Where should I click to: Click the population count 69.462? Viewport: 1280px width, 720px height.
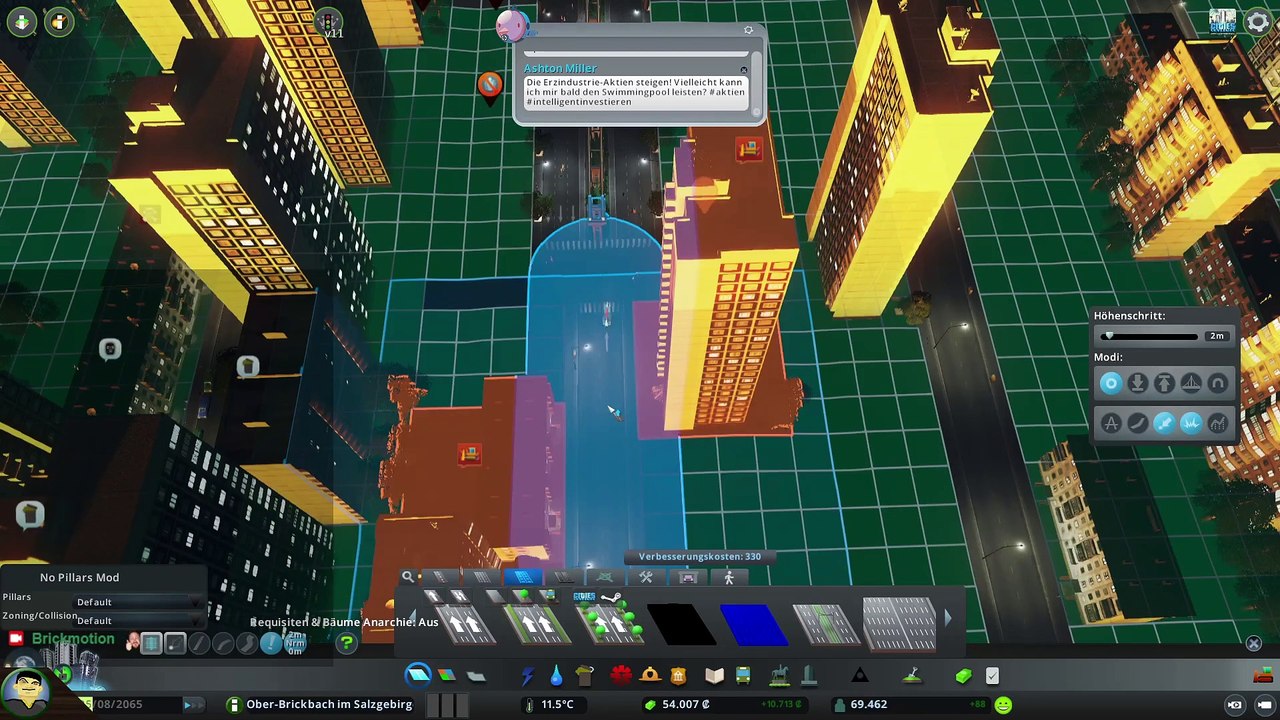coord(868,705)
